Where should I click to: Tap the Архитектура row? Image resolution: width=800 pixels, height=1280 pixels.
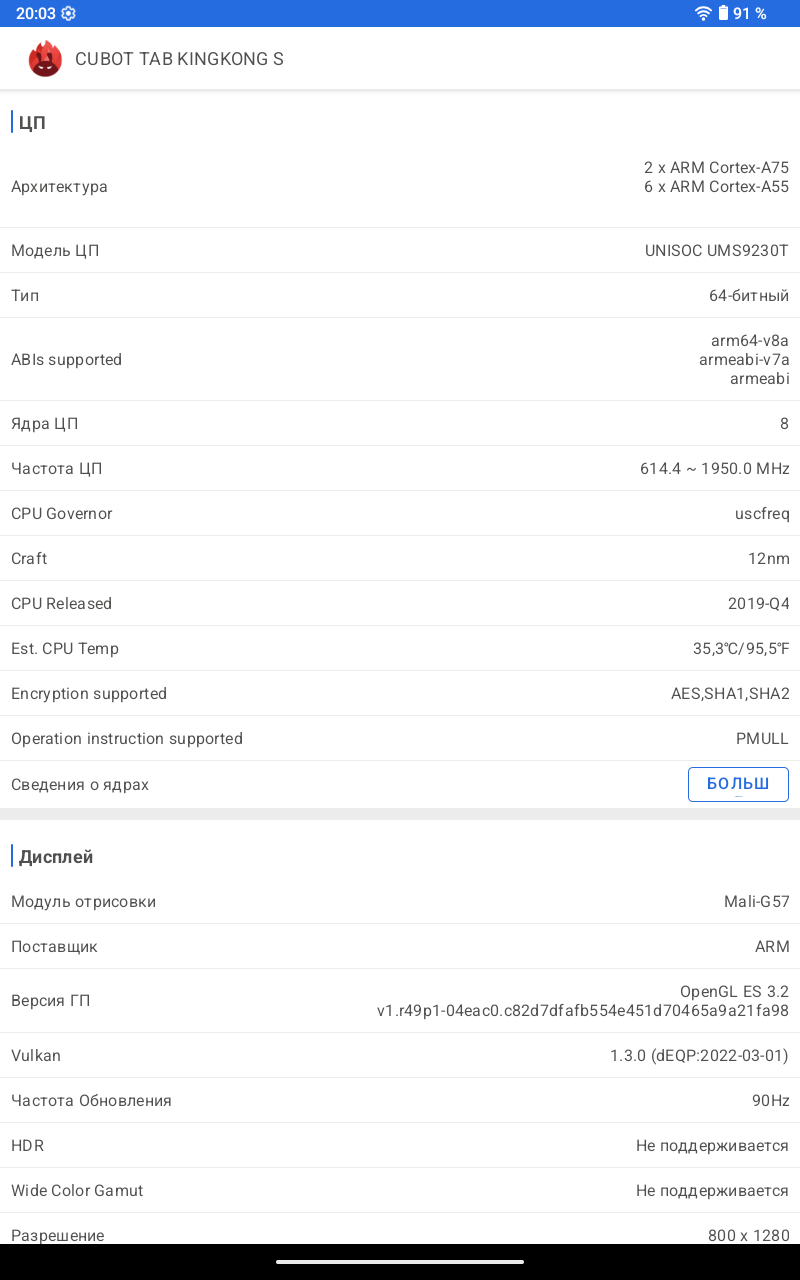coord(400,187)
